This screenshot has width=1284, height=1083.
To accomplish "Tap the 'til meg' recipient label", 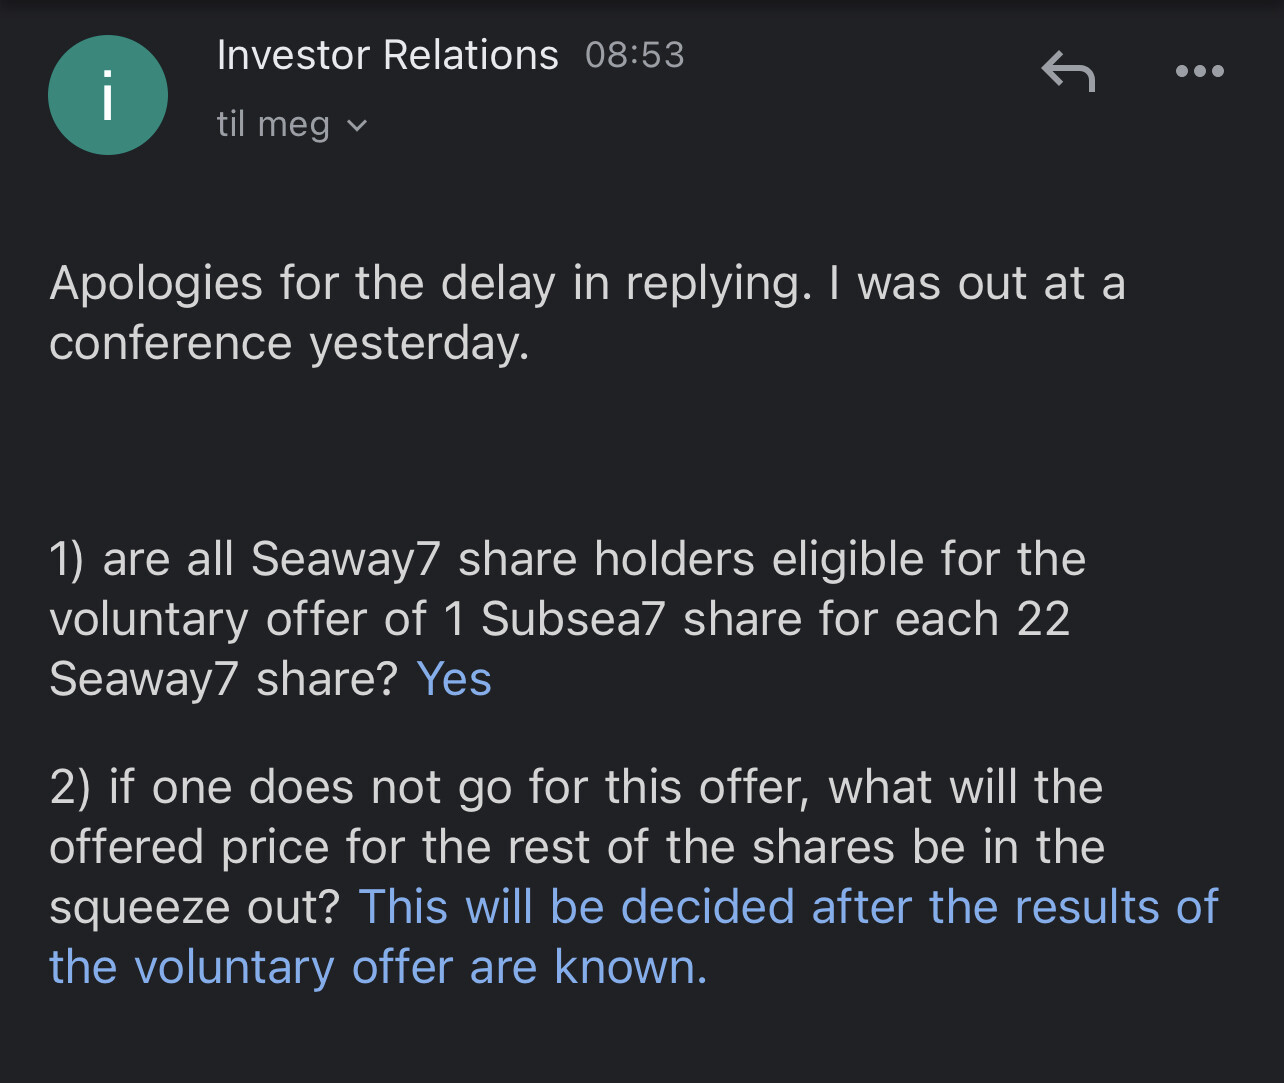I will (x=273, y=124).
